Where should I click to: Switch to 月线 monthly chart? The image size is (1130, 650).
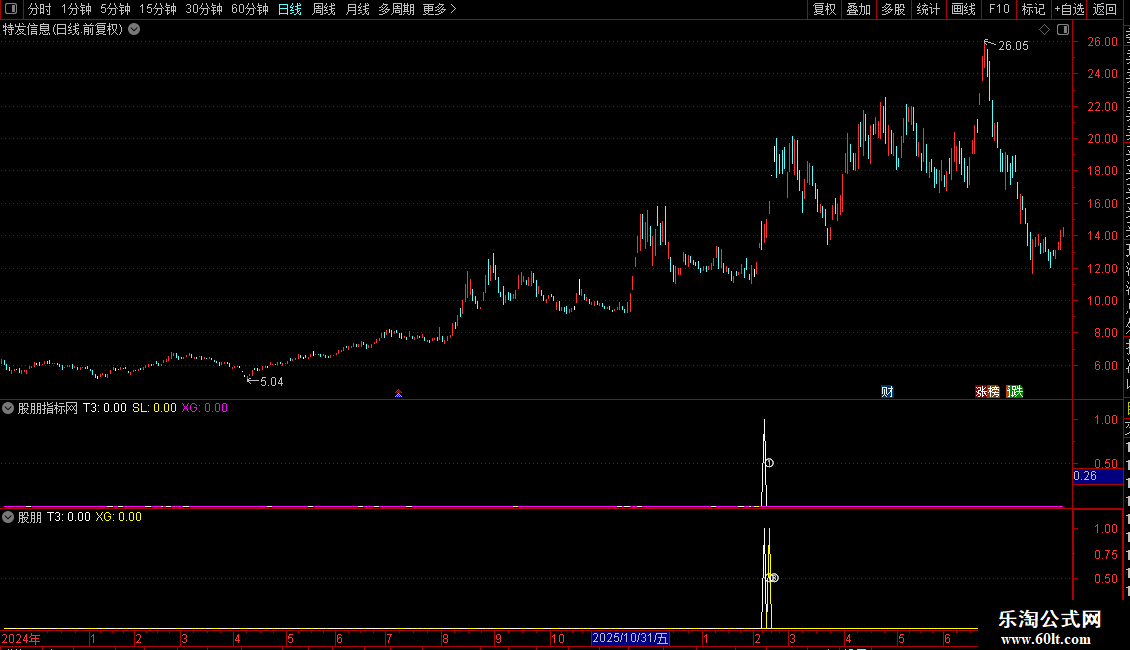coord(357,9)
